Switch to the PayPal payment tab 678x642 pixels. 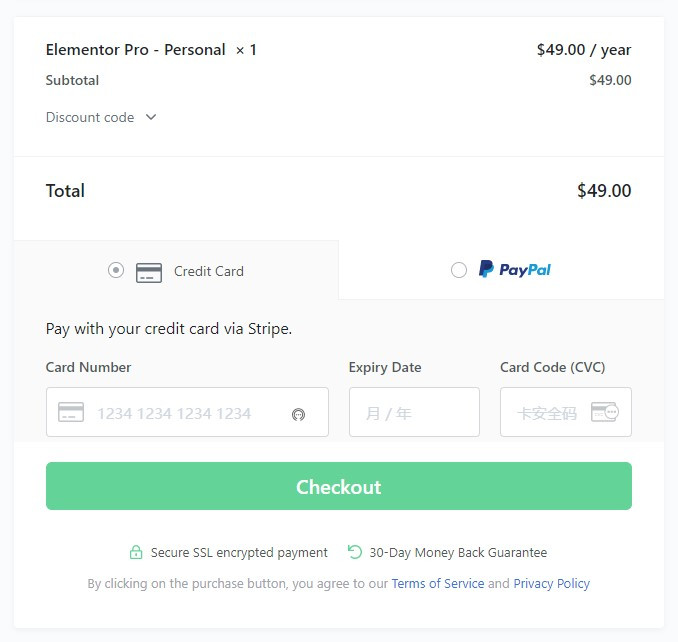501,270
